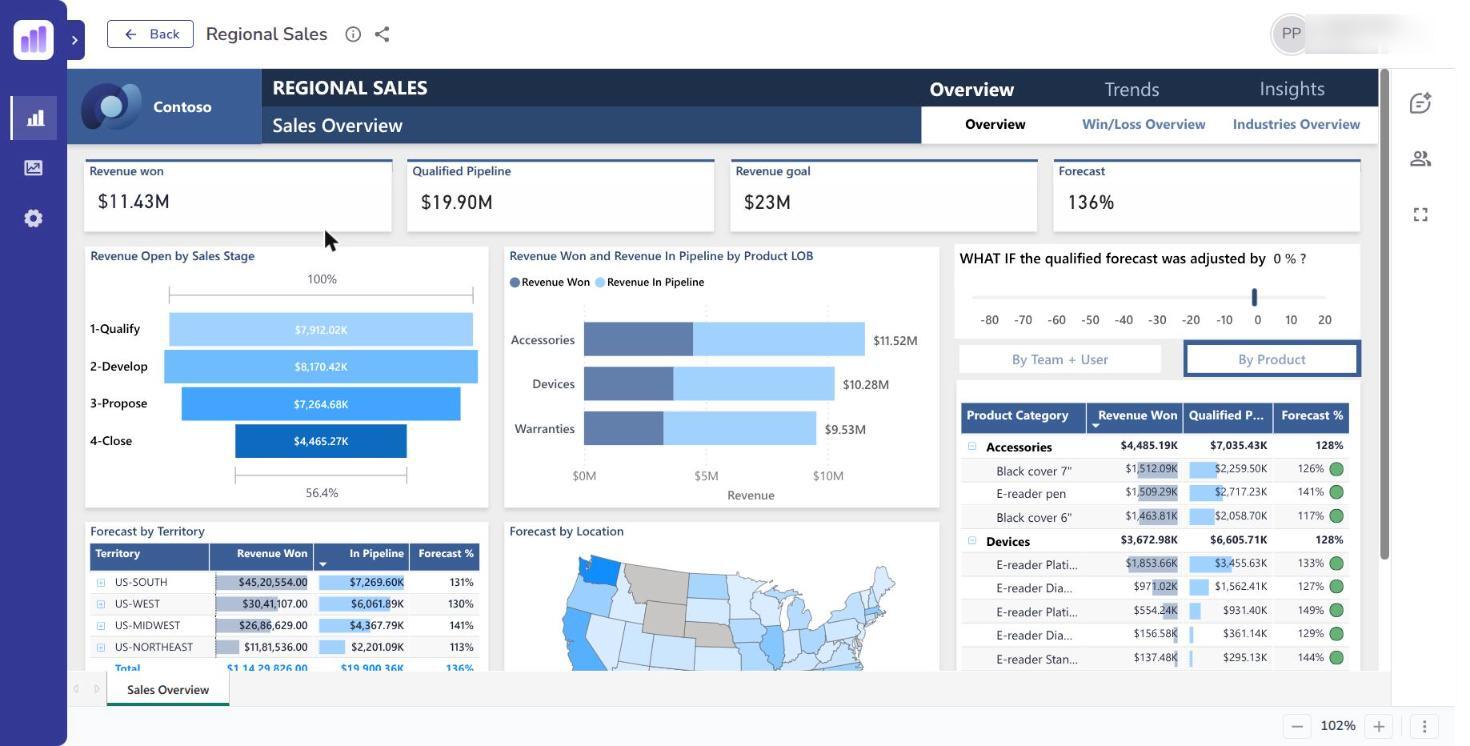Collapse the Accessories product category row
The height and width of the screenshot is (746, 1470).
[972, 447]
